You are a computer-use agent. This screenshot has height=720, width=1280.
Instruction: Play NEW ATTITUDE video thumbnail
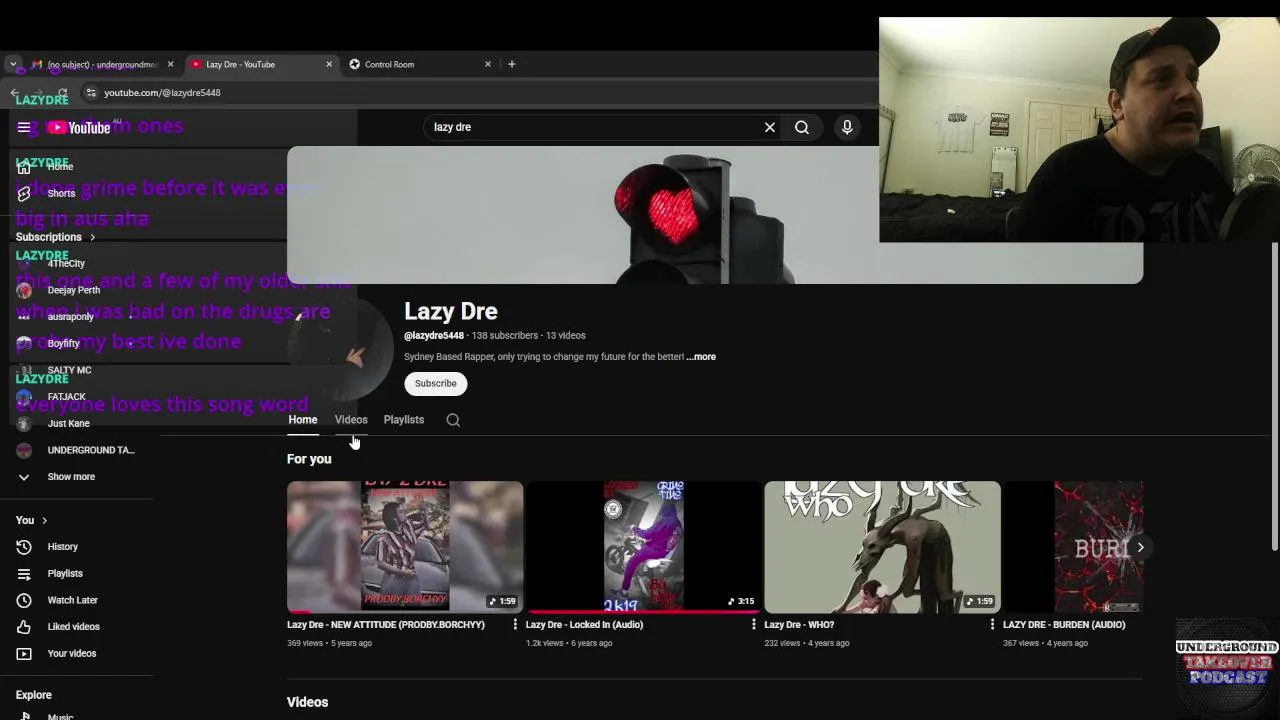point(405,546)
